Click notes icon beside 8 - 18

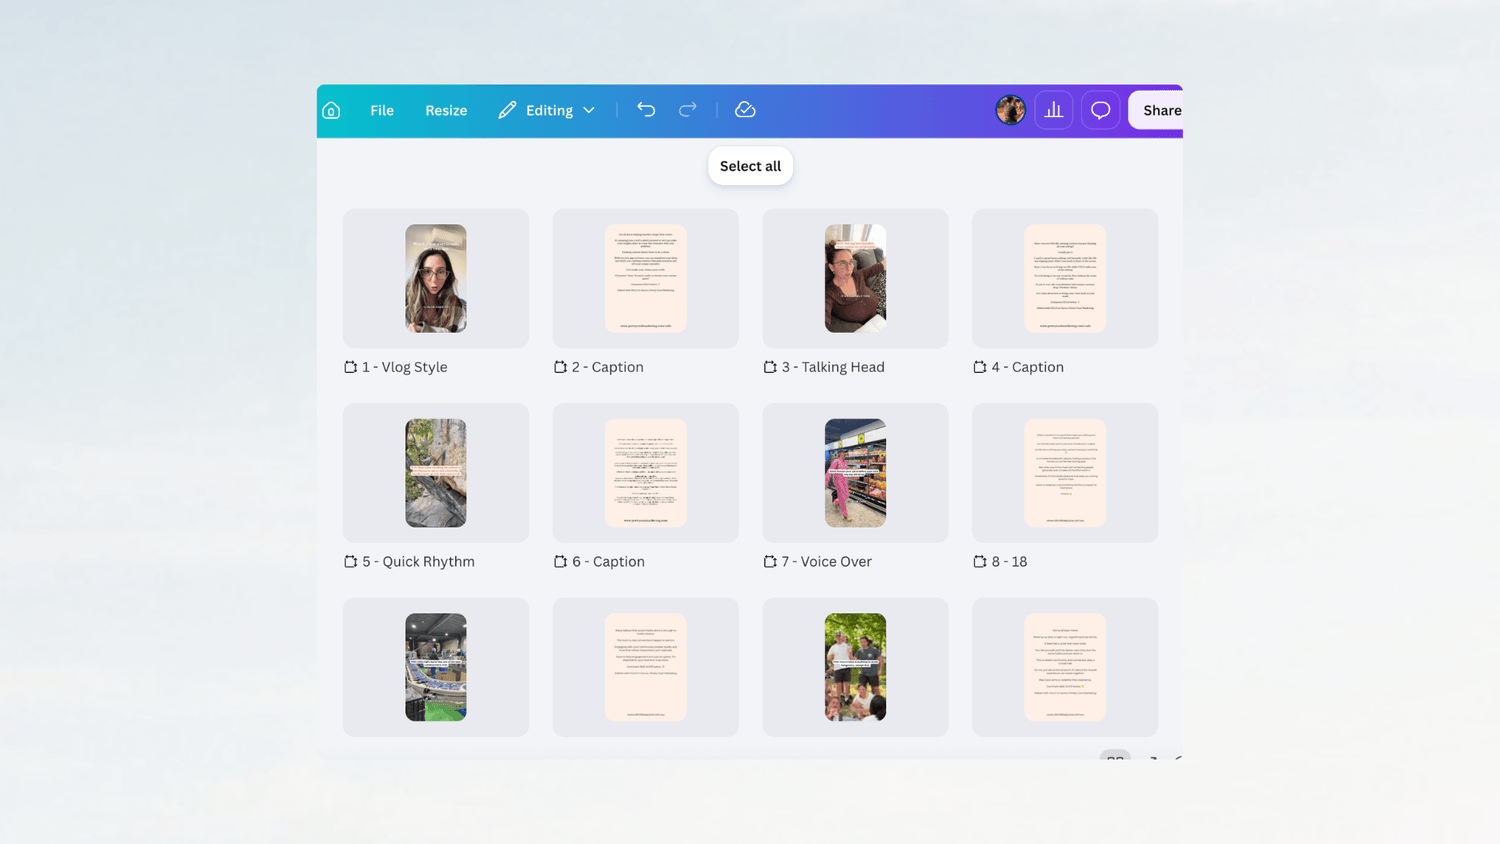tap(980, 562)
